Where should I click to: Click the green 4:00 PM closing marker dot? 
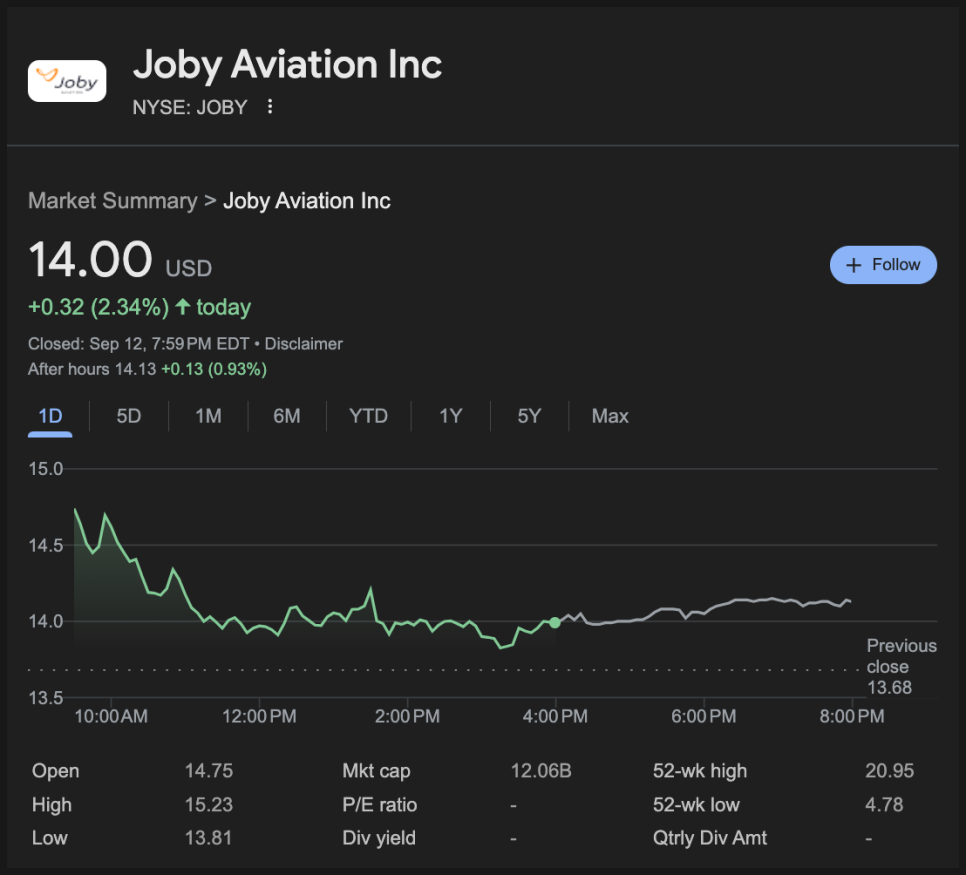555,622
